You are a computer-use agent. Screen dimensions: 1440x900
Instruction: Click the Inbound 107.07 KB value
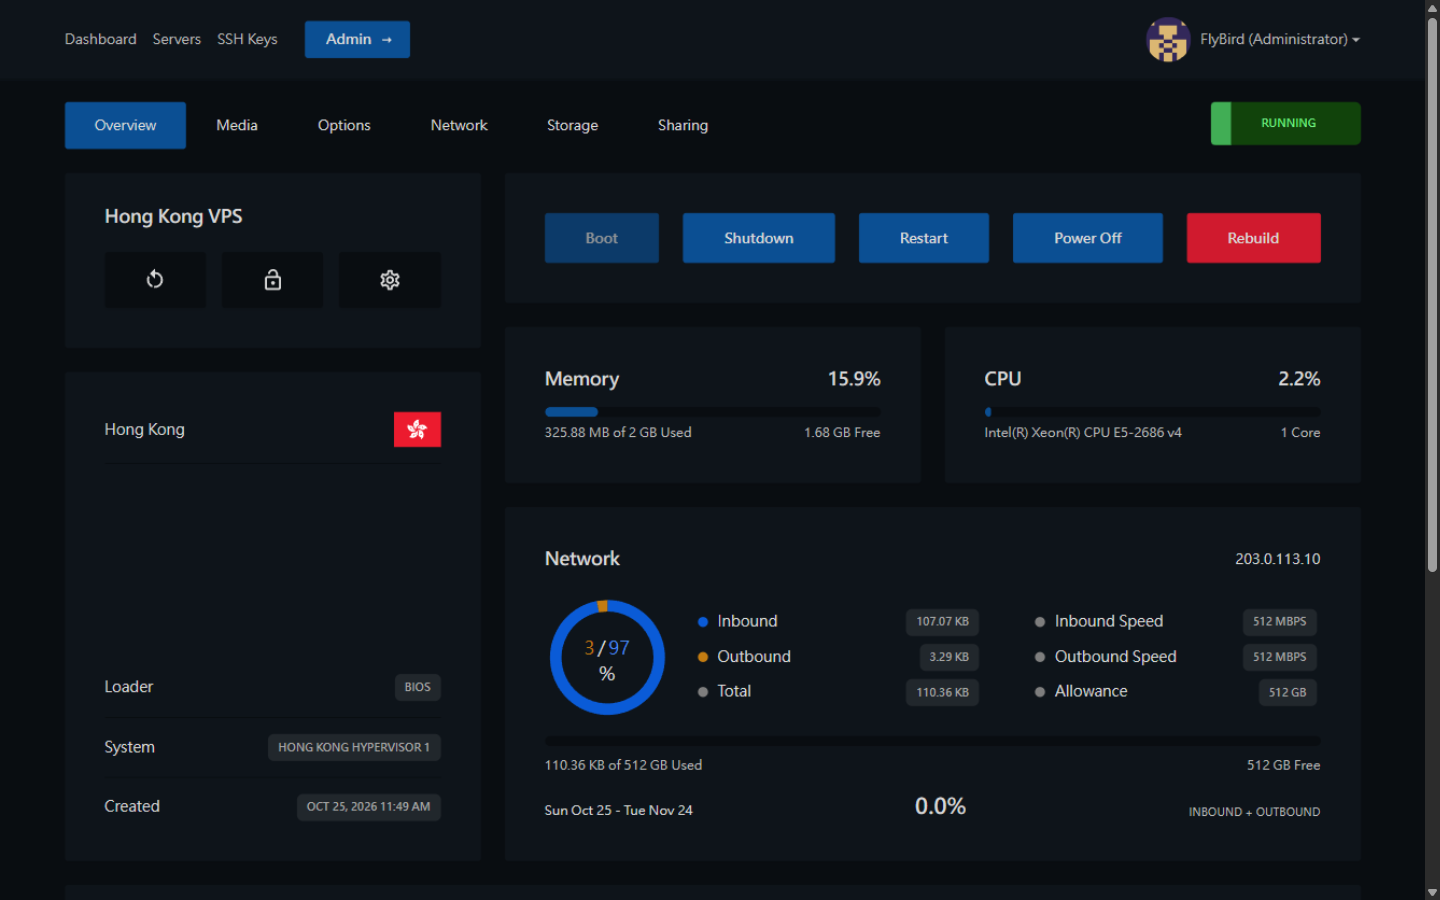coord(943,622)
